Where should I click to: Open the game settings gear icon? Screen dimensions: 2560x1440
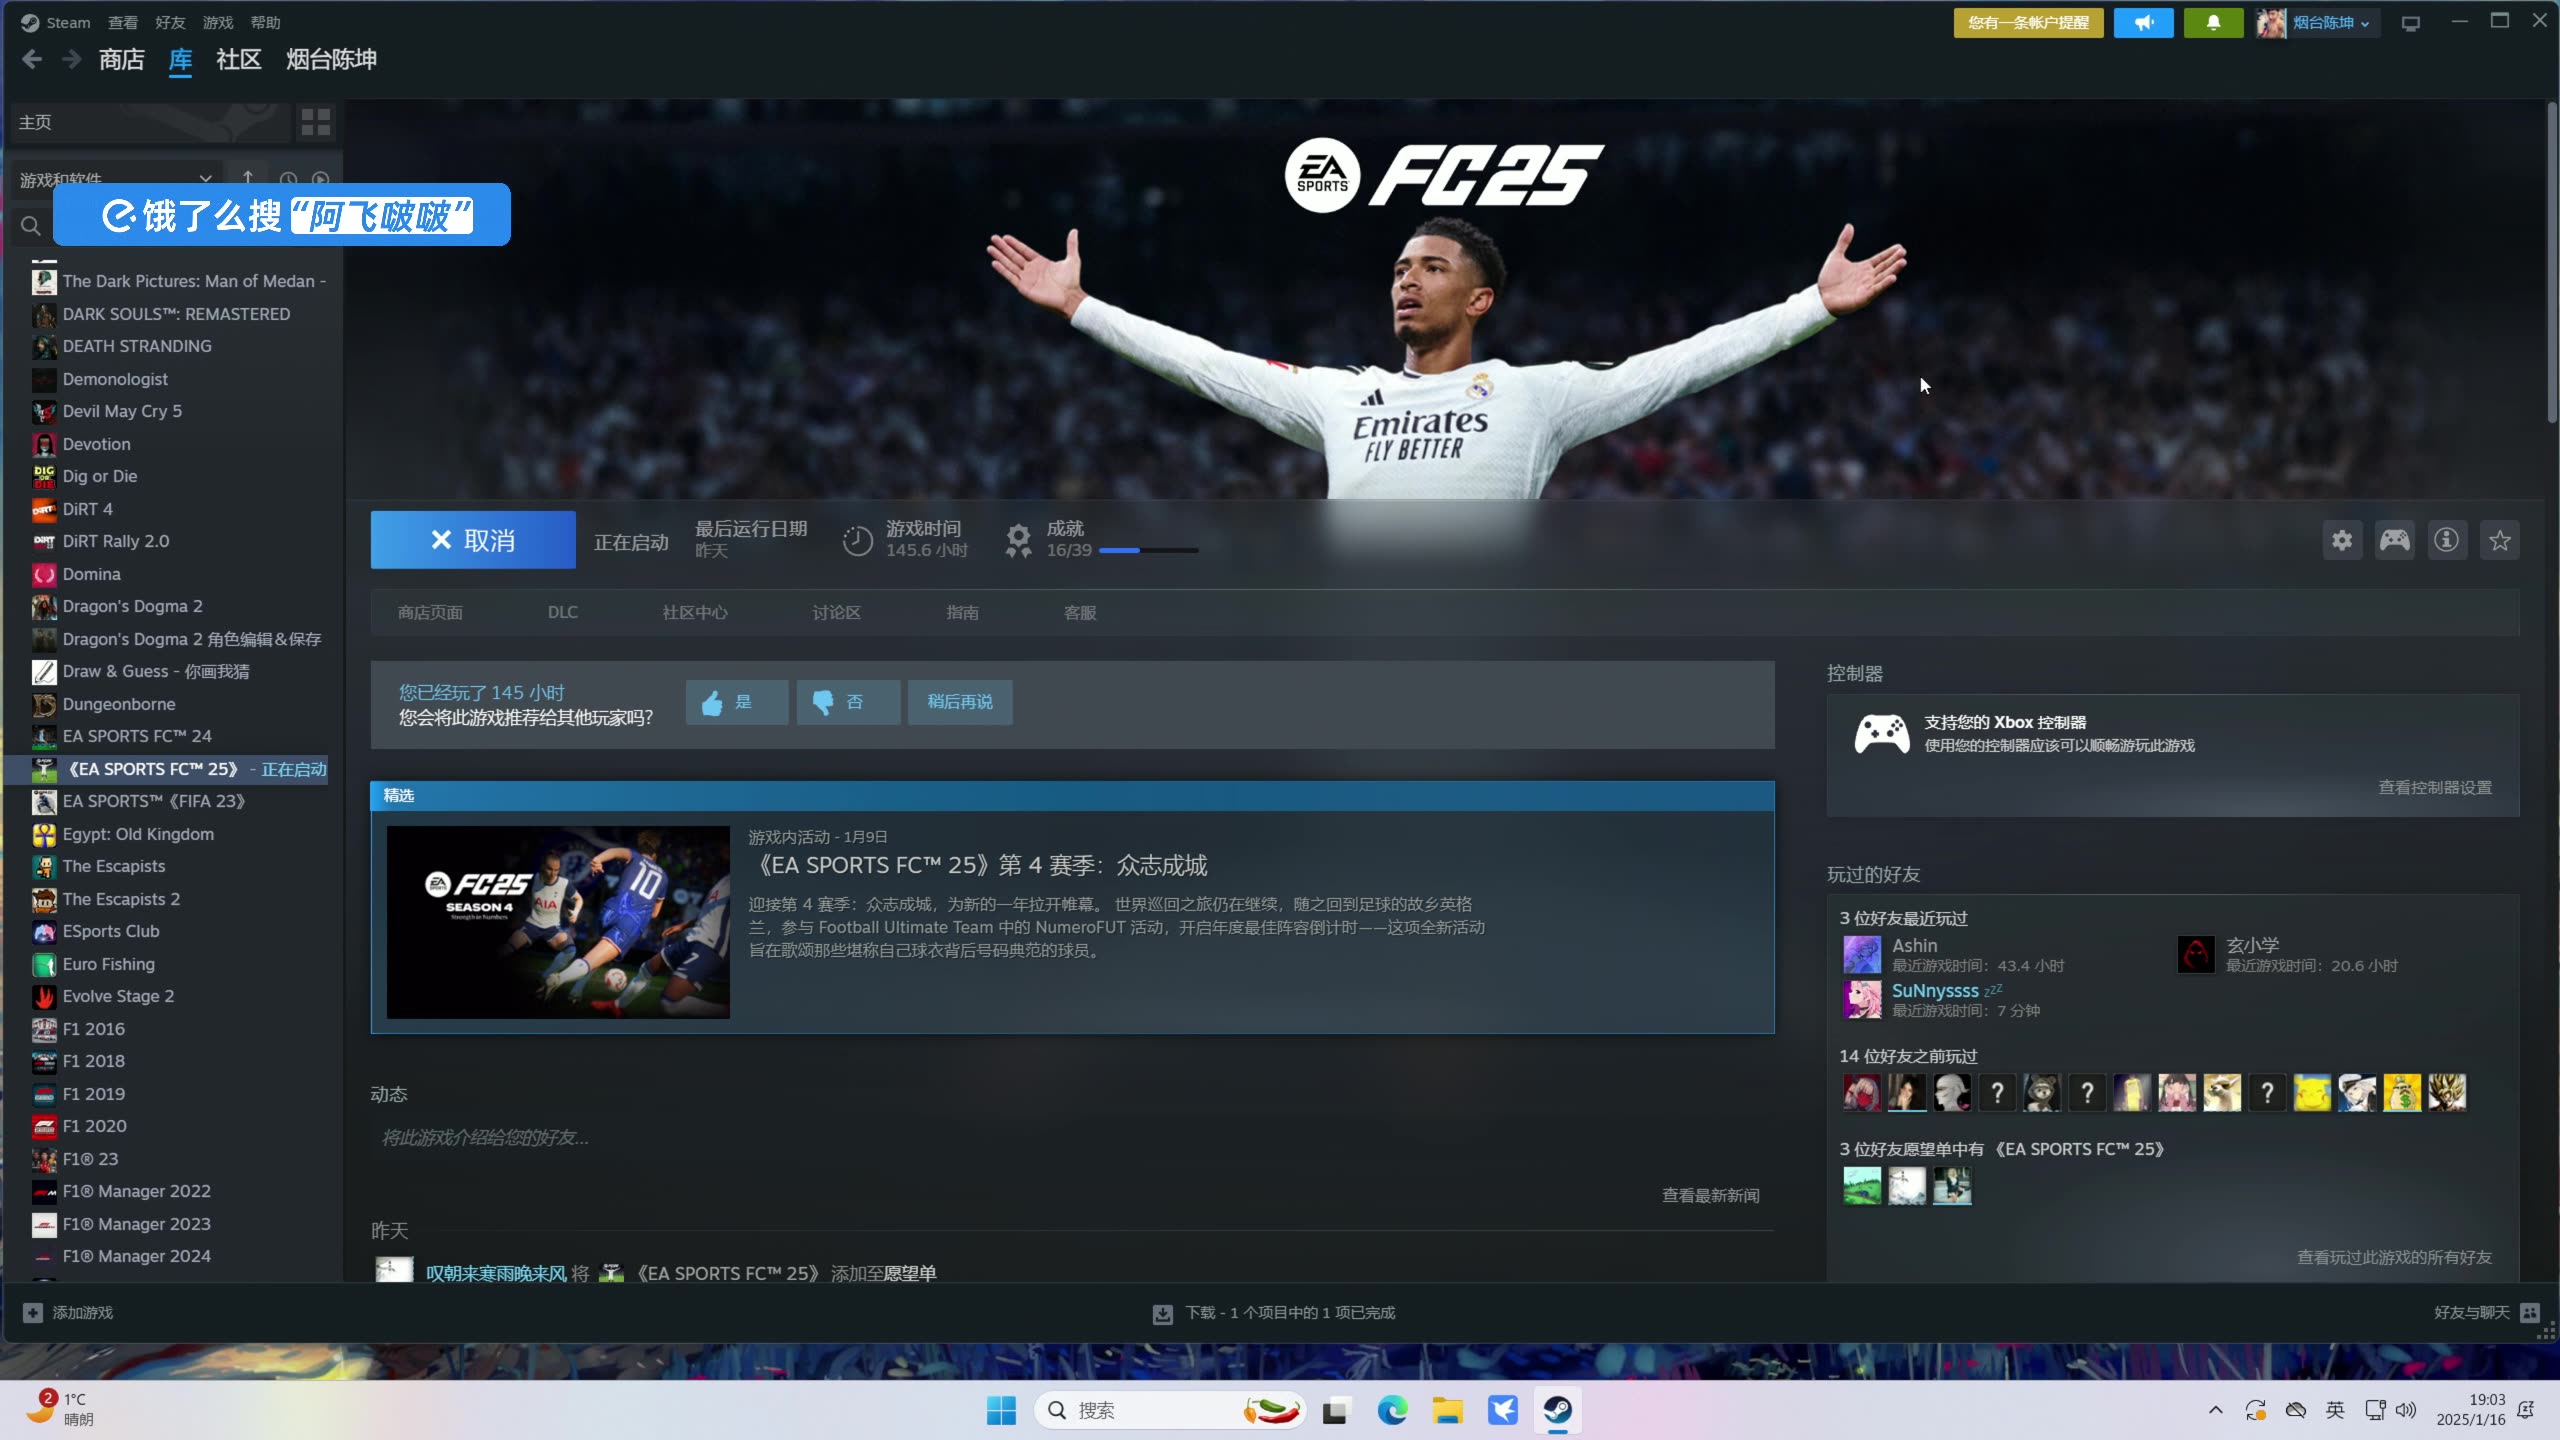[x=2340, y=539]
